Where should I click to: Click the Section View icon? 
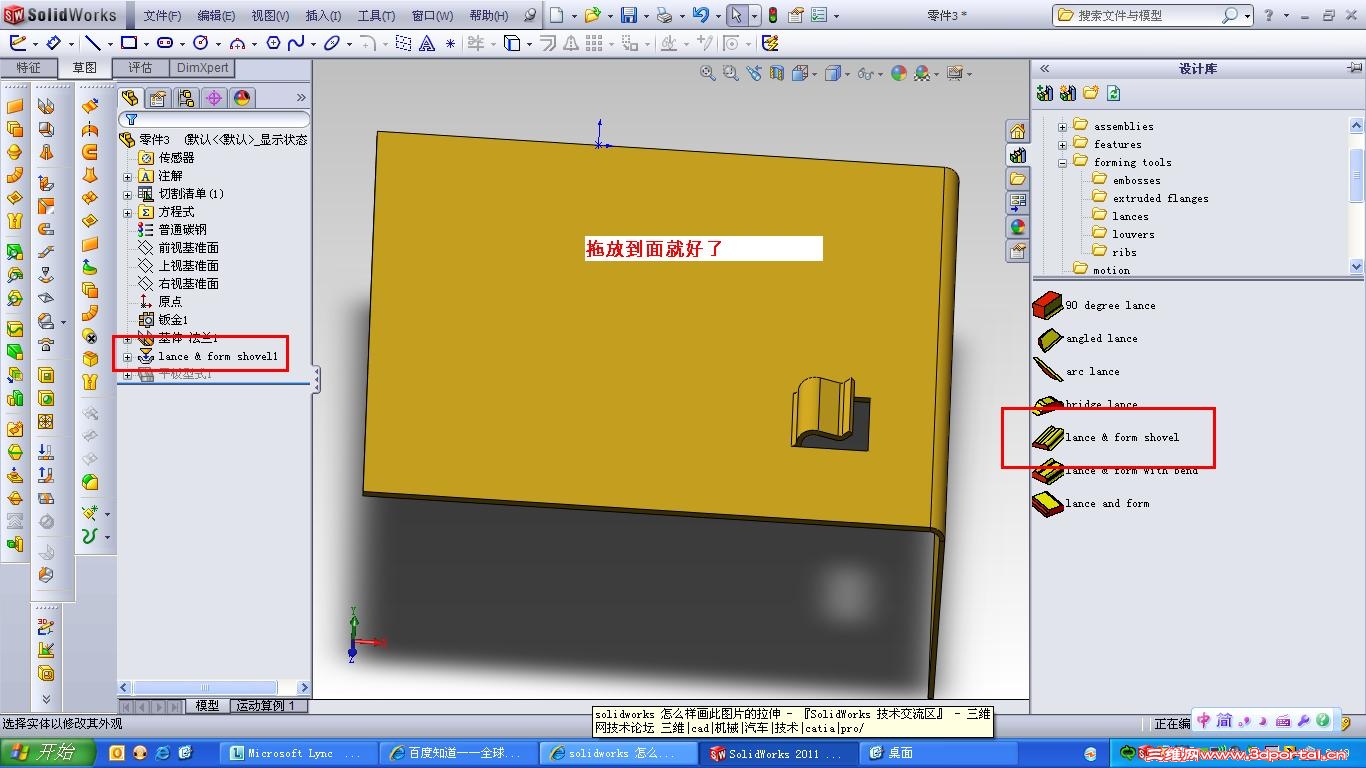click(x=777, y=73)
